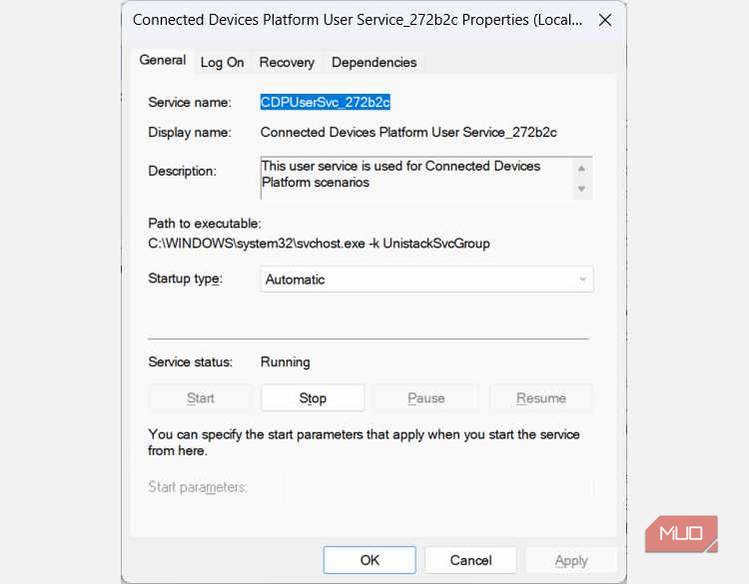Switch to the General tab
The image size is (749, 584).
(162, 60)
